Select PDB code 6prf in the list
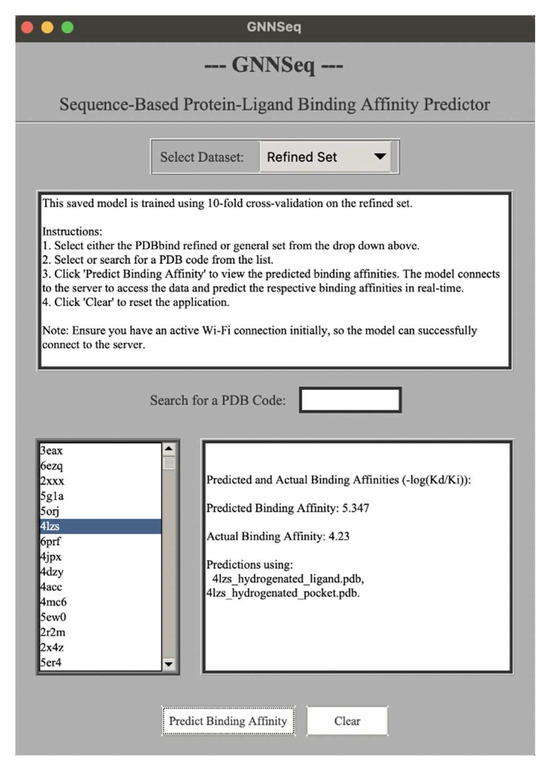The width and height of the screenshot is (550, 772). point(100,542)
